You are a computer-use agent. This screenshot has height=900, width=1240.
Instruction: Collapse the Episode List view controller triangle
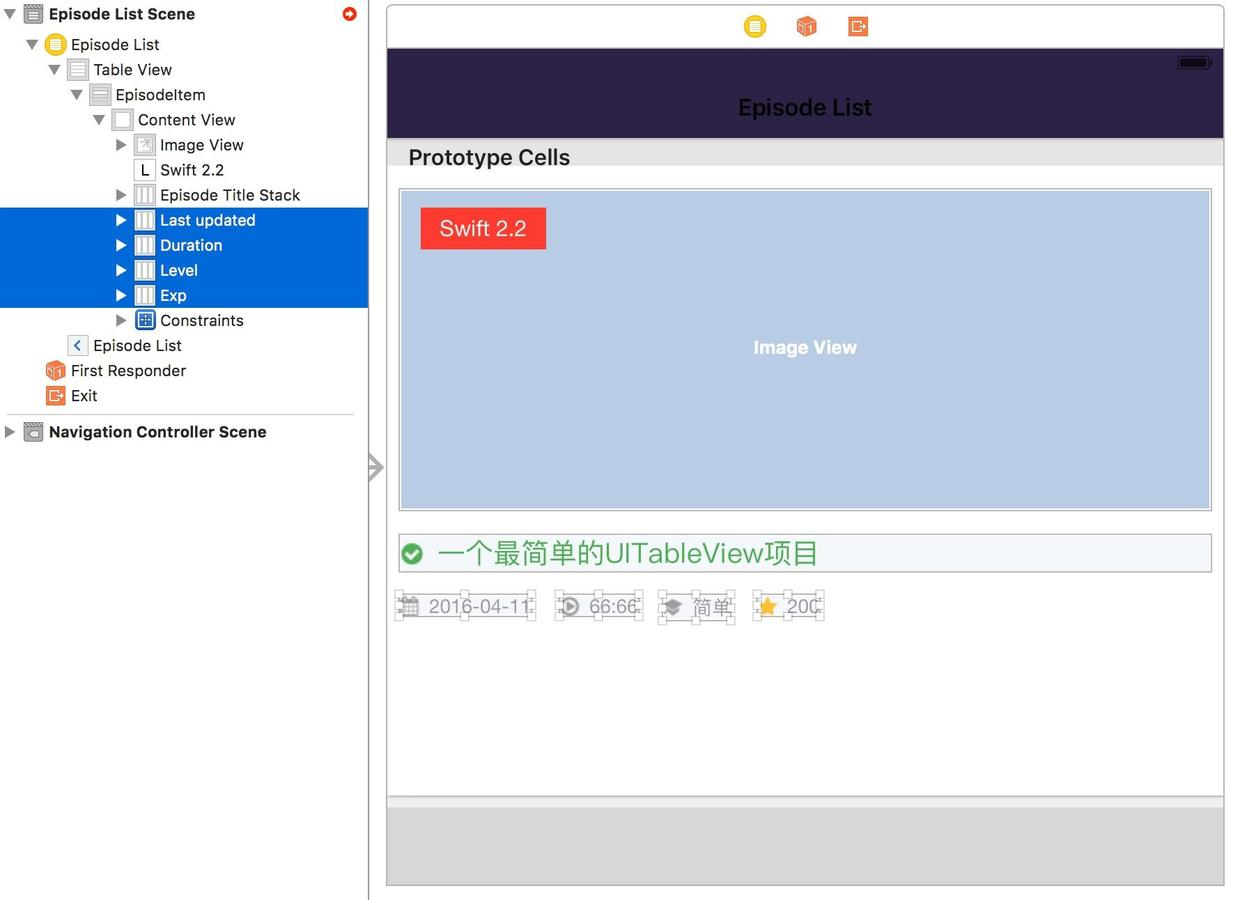[33, 44]
